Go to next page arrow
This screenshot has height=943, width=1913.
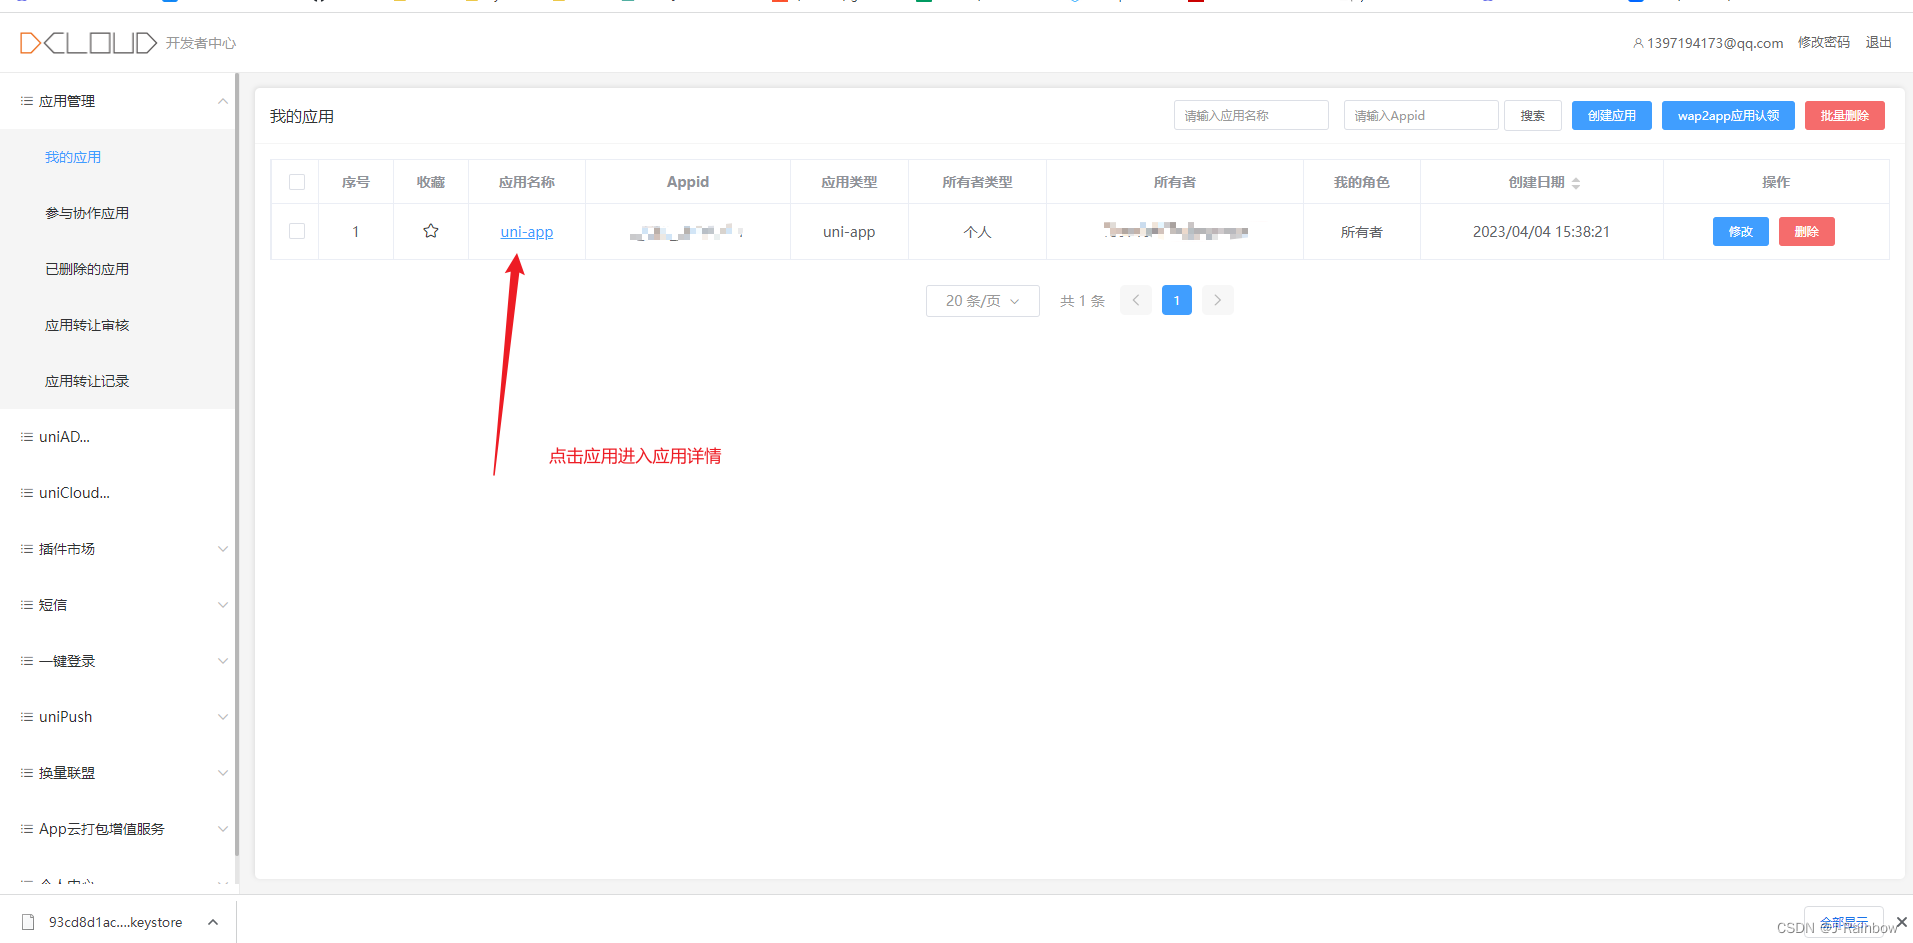click(1217, 300)
